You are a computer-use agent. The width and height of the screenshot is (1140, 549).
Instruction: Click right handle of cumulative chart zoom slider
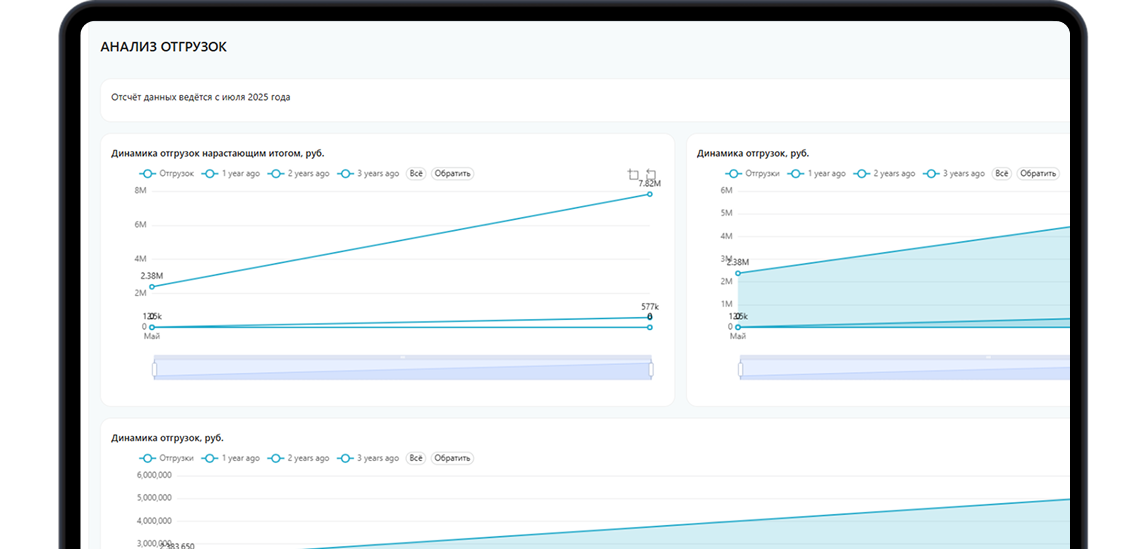pyautogui.click(x=651, y=369)
